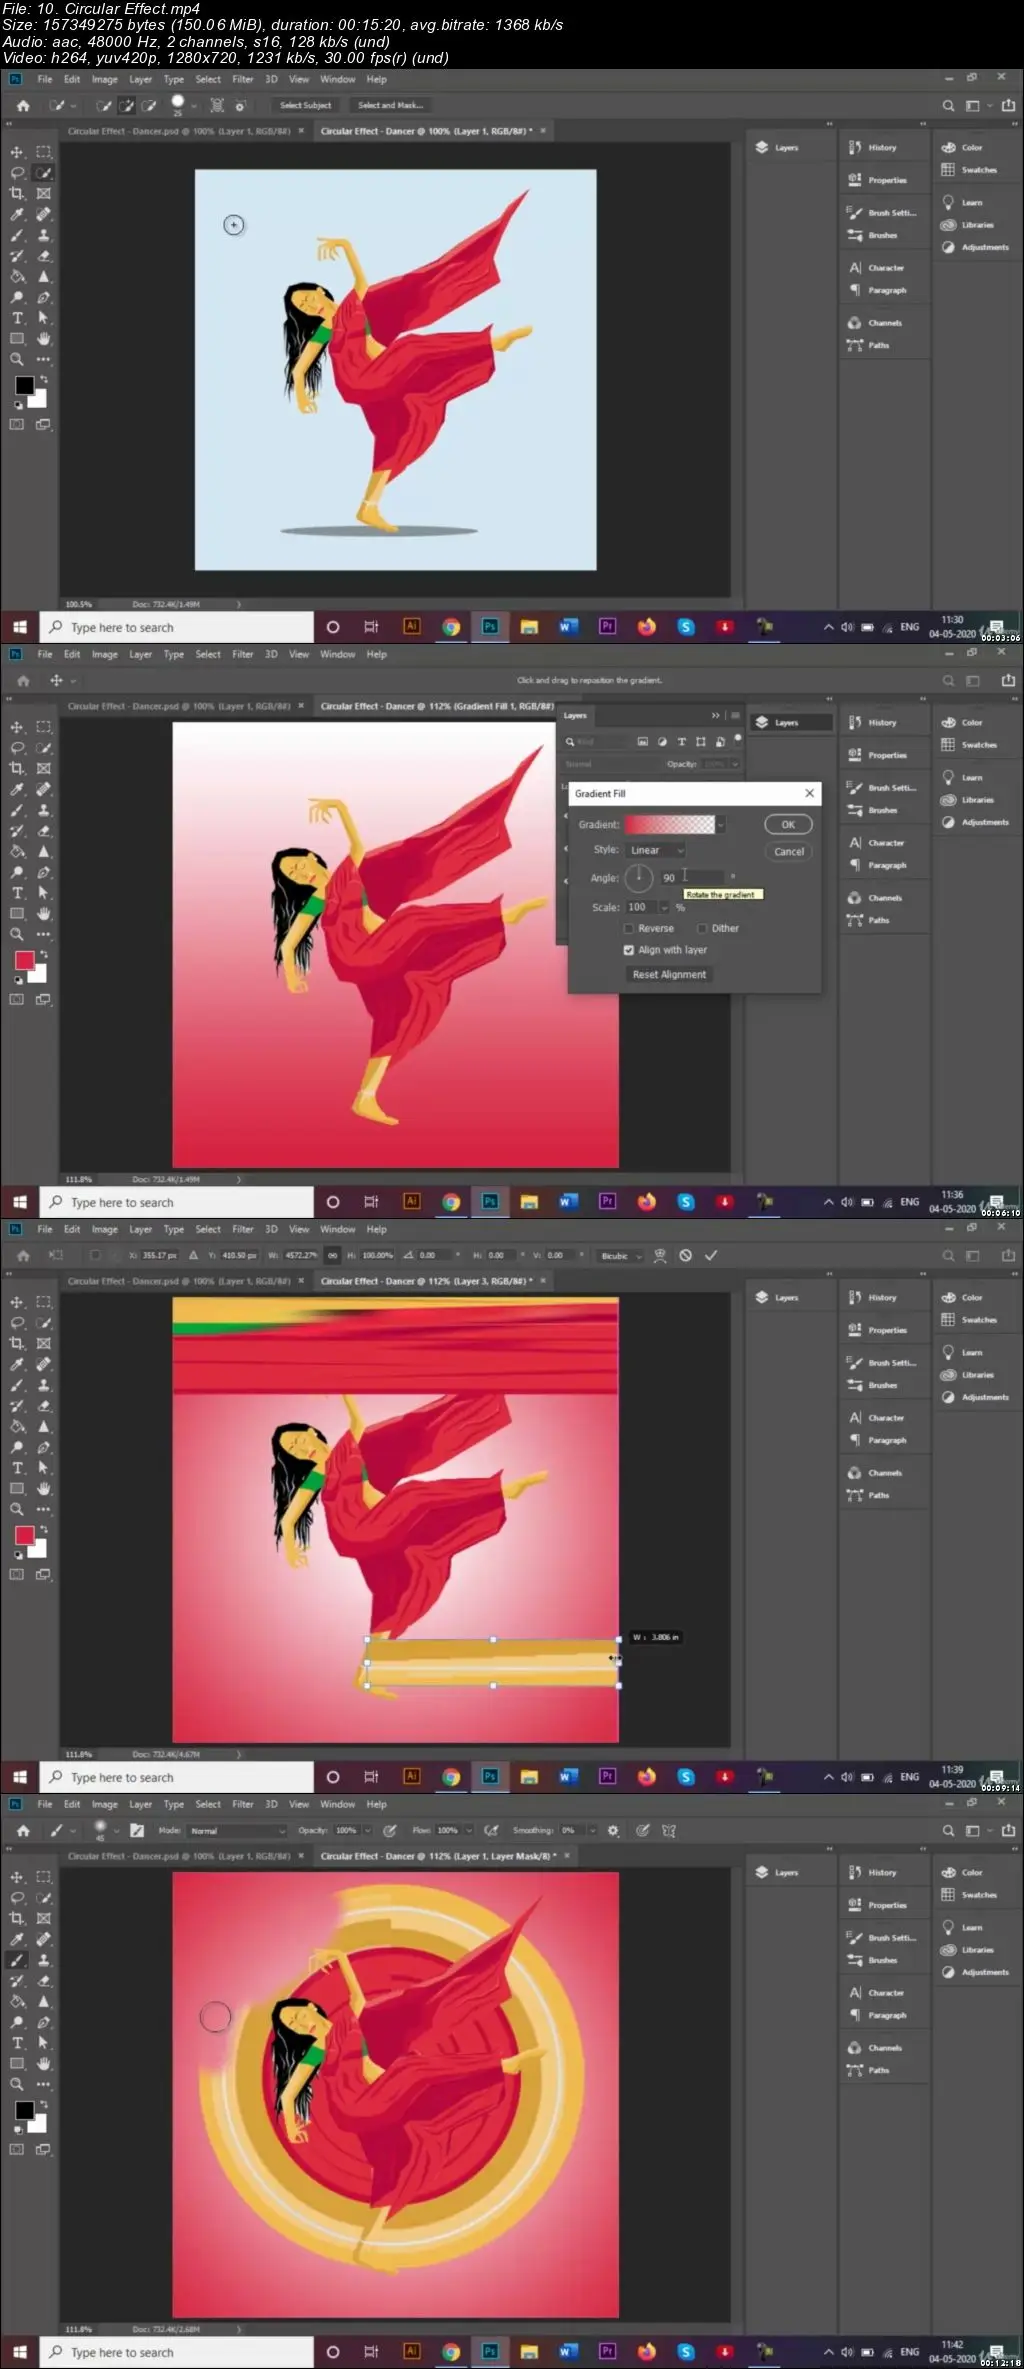Select the Brush tool in the Layer Mask frame

pos(17,1961)
